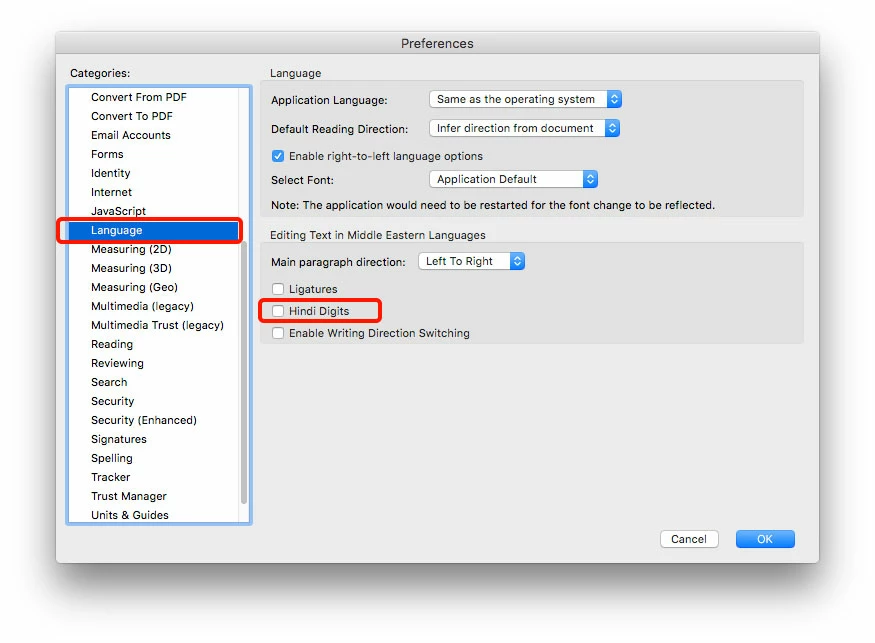Select Convert From PDF category
The width and height of the screenshot is (875, 643).
click(153, 97)
